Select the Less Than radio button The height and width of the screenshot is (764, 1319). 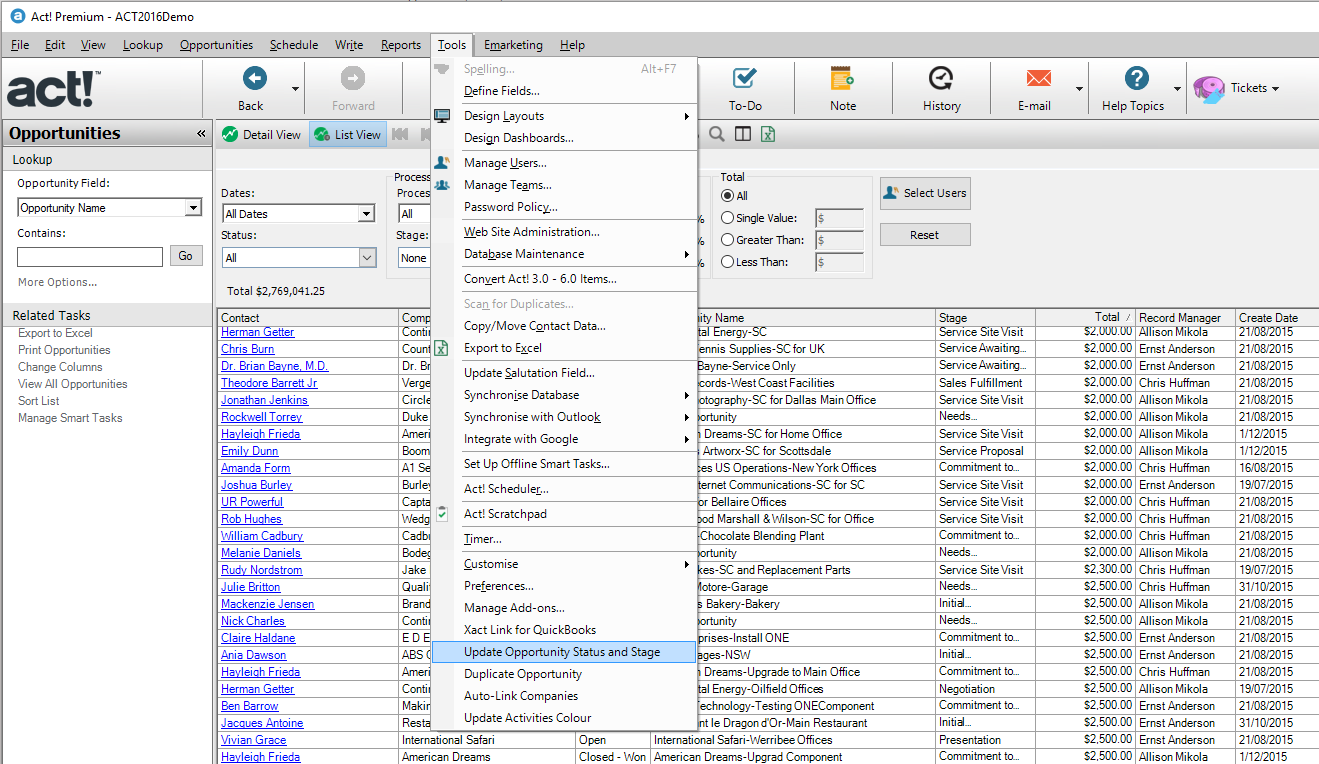click(727, 262)
